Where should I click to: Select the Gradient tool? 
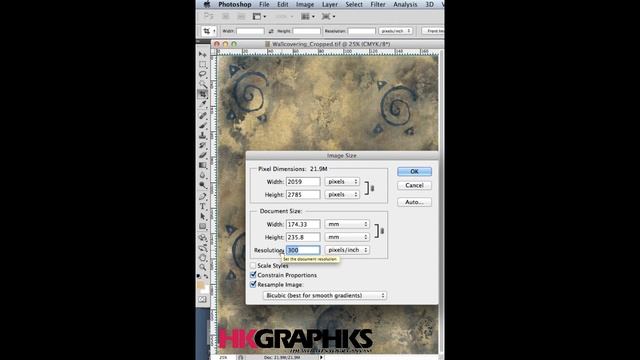coord(203,165)
